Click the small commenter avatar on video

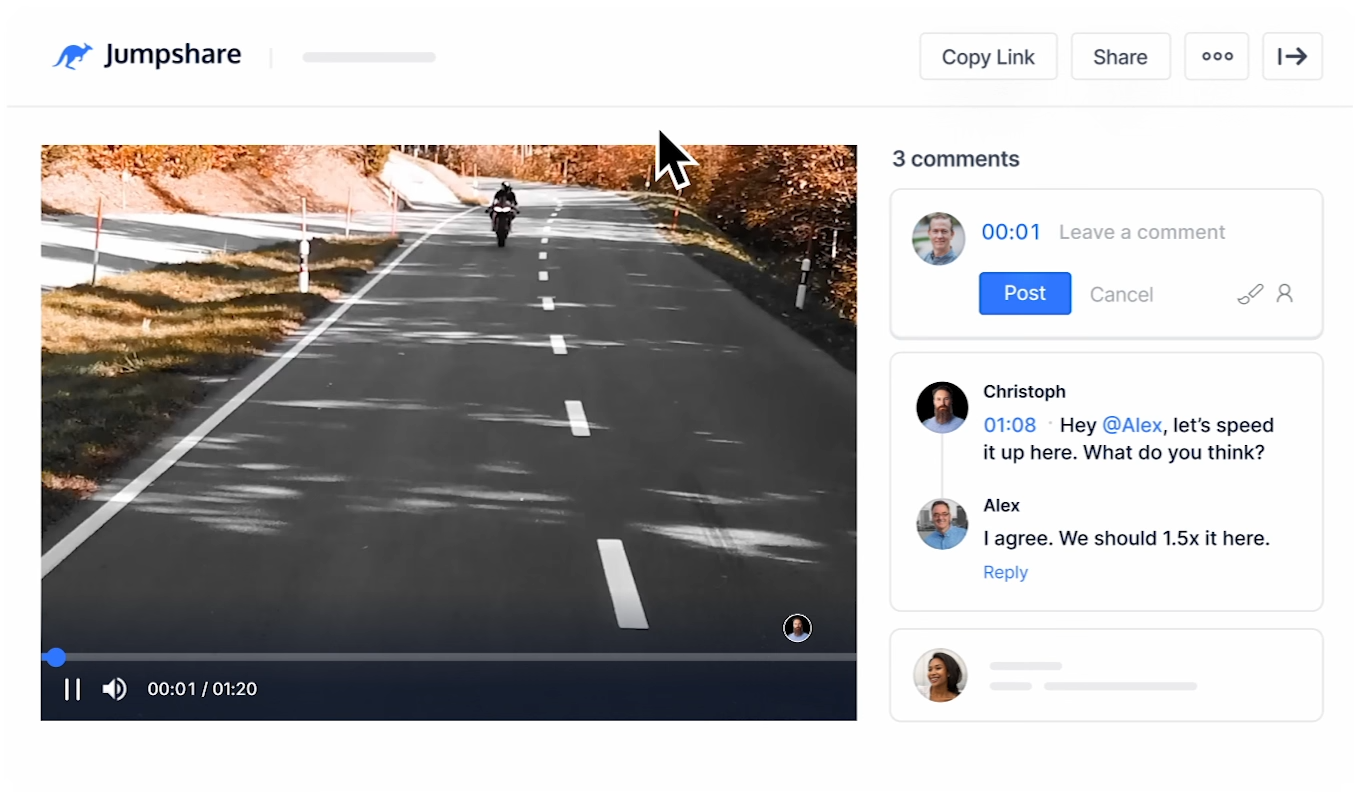click(x=797, y=628)
